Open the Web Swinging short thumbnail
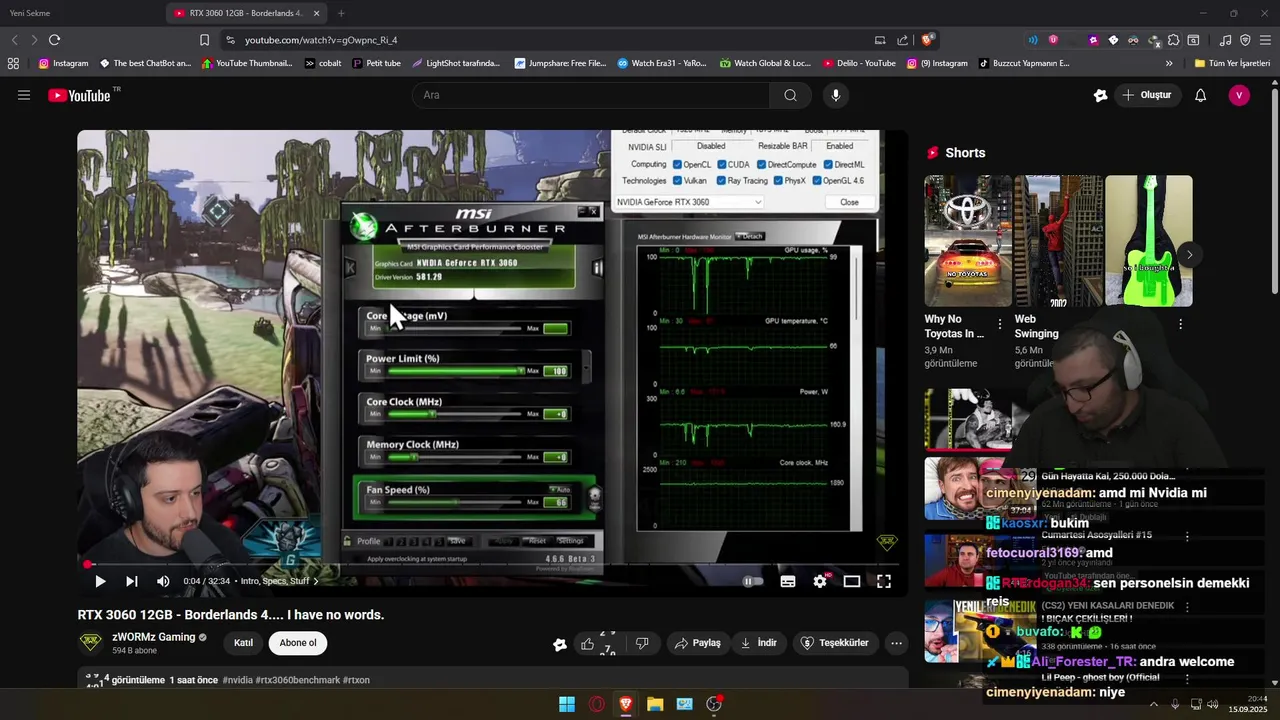This screenshot has height=720, width=1280. coord(1059,241)
